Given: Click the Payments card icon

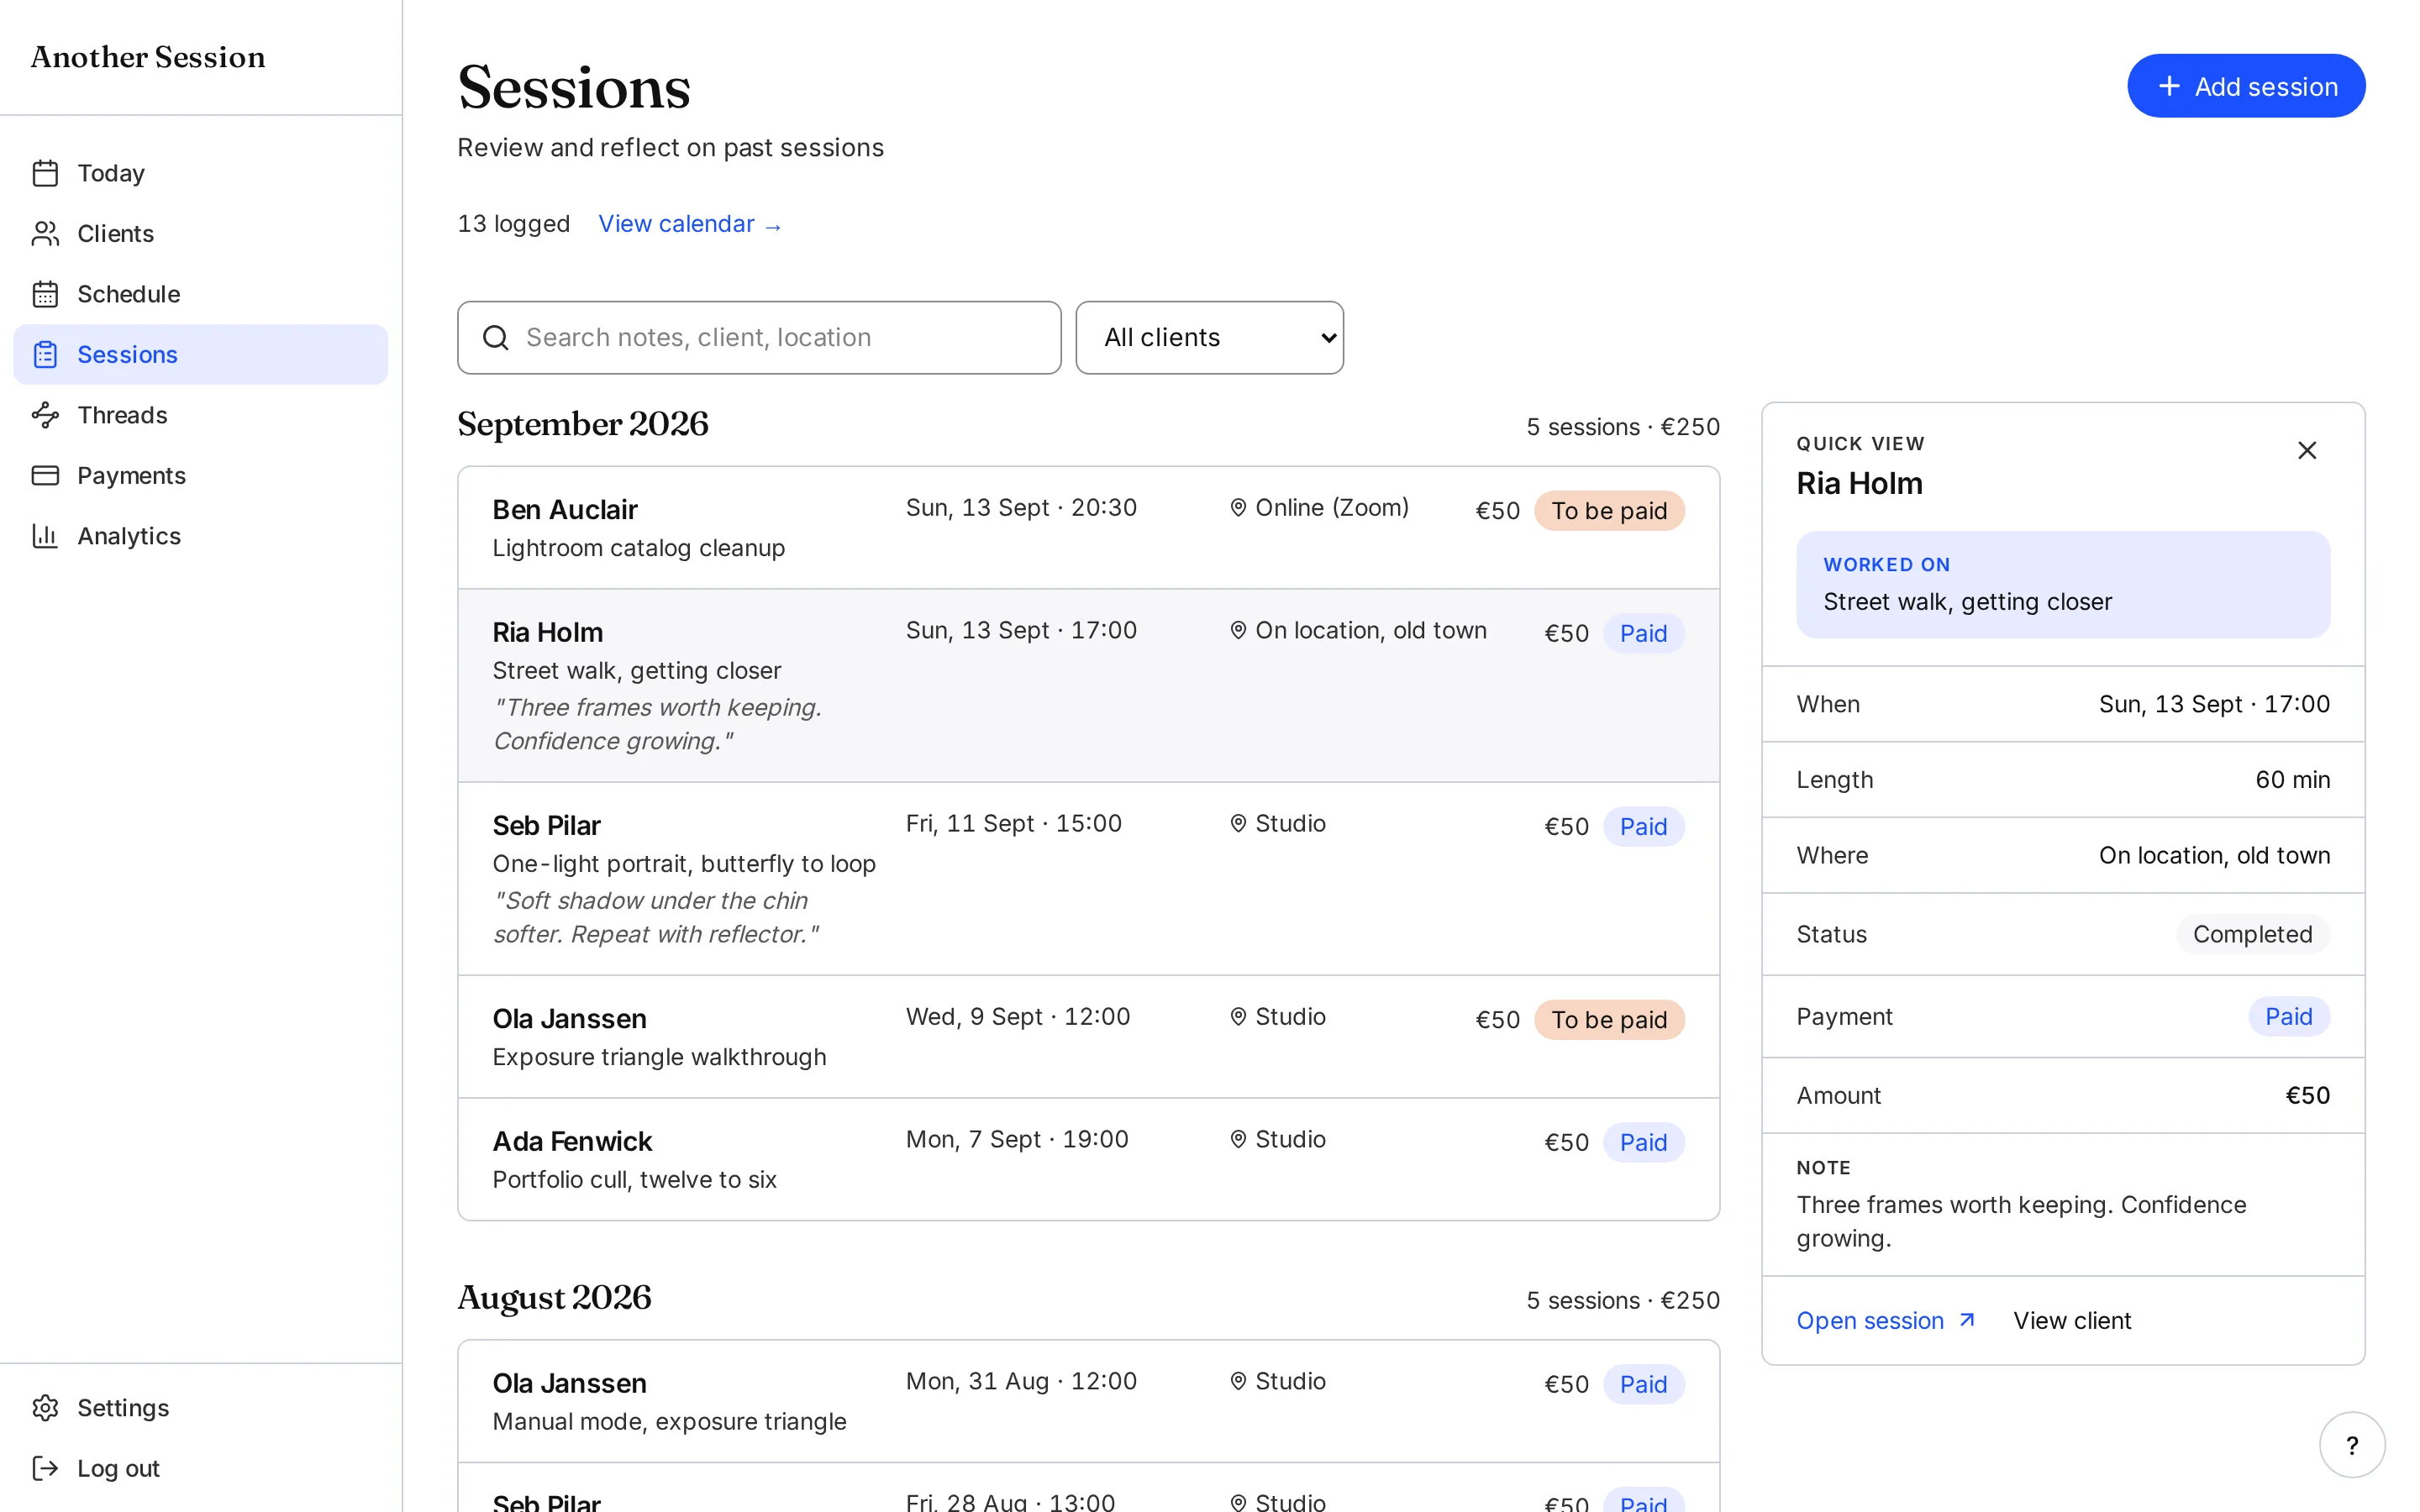Looking at the screenshot, I should coord(45,476).
